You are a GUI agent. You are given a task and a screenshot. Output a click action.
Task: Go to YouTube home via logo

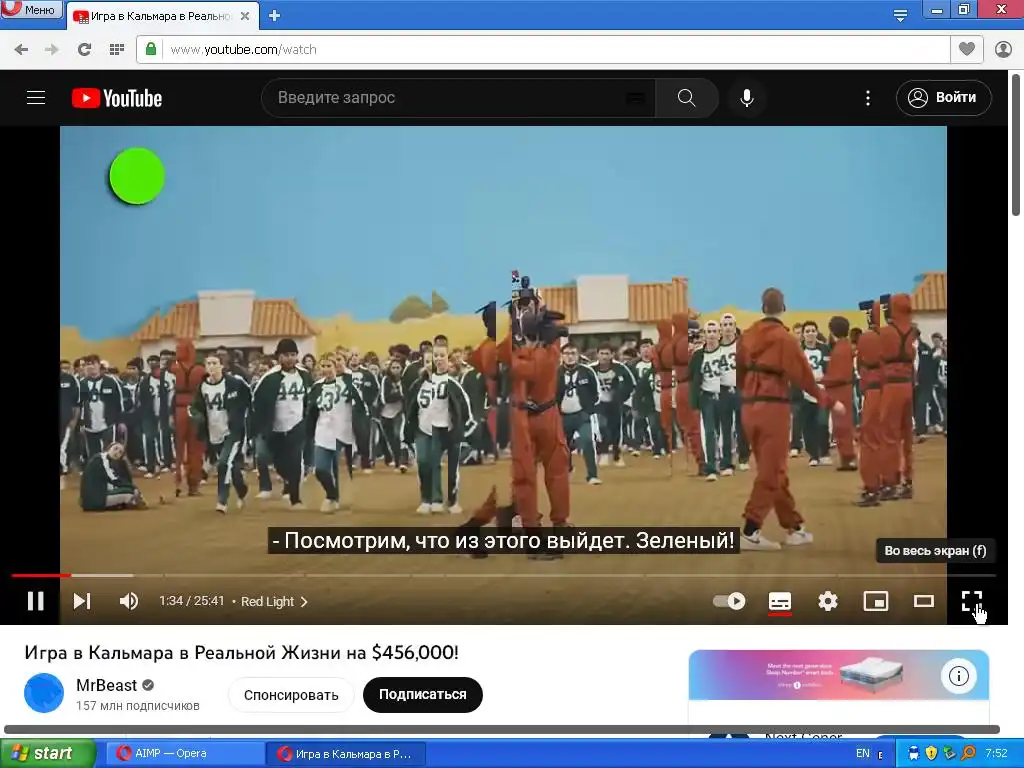pos(117,98)
